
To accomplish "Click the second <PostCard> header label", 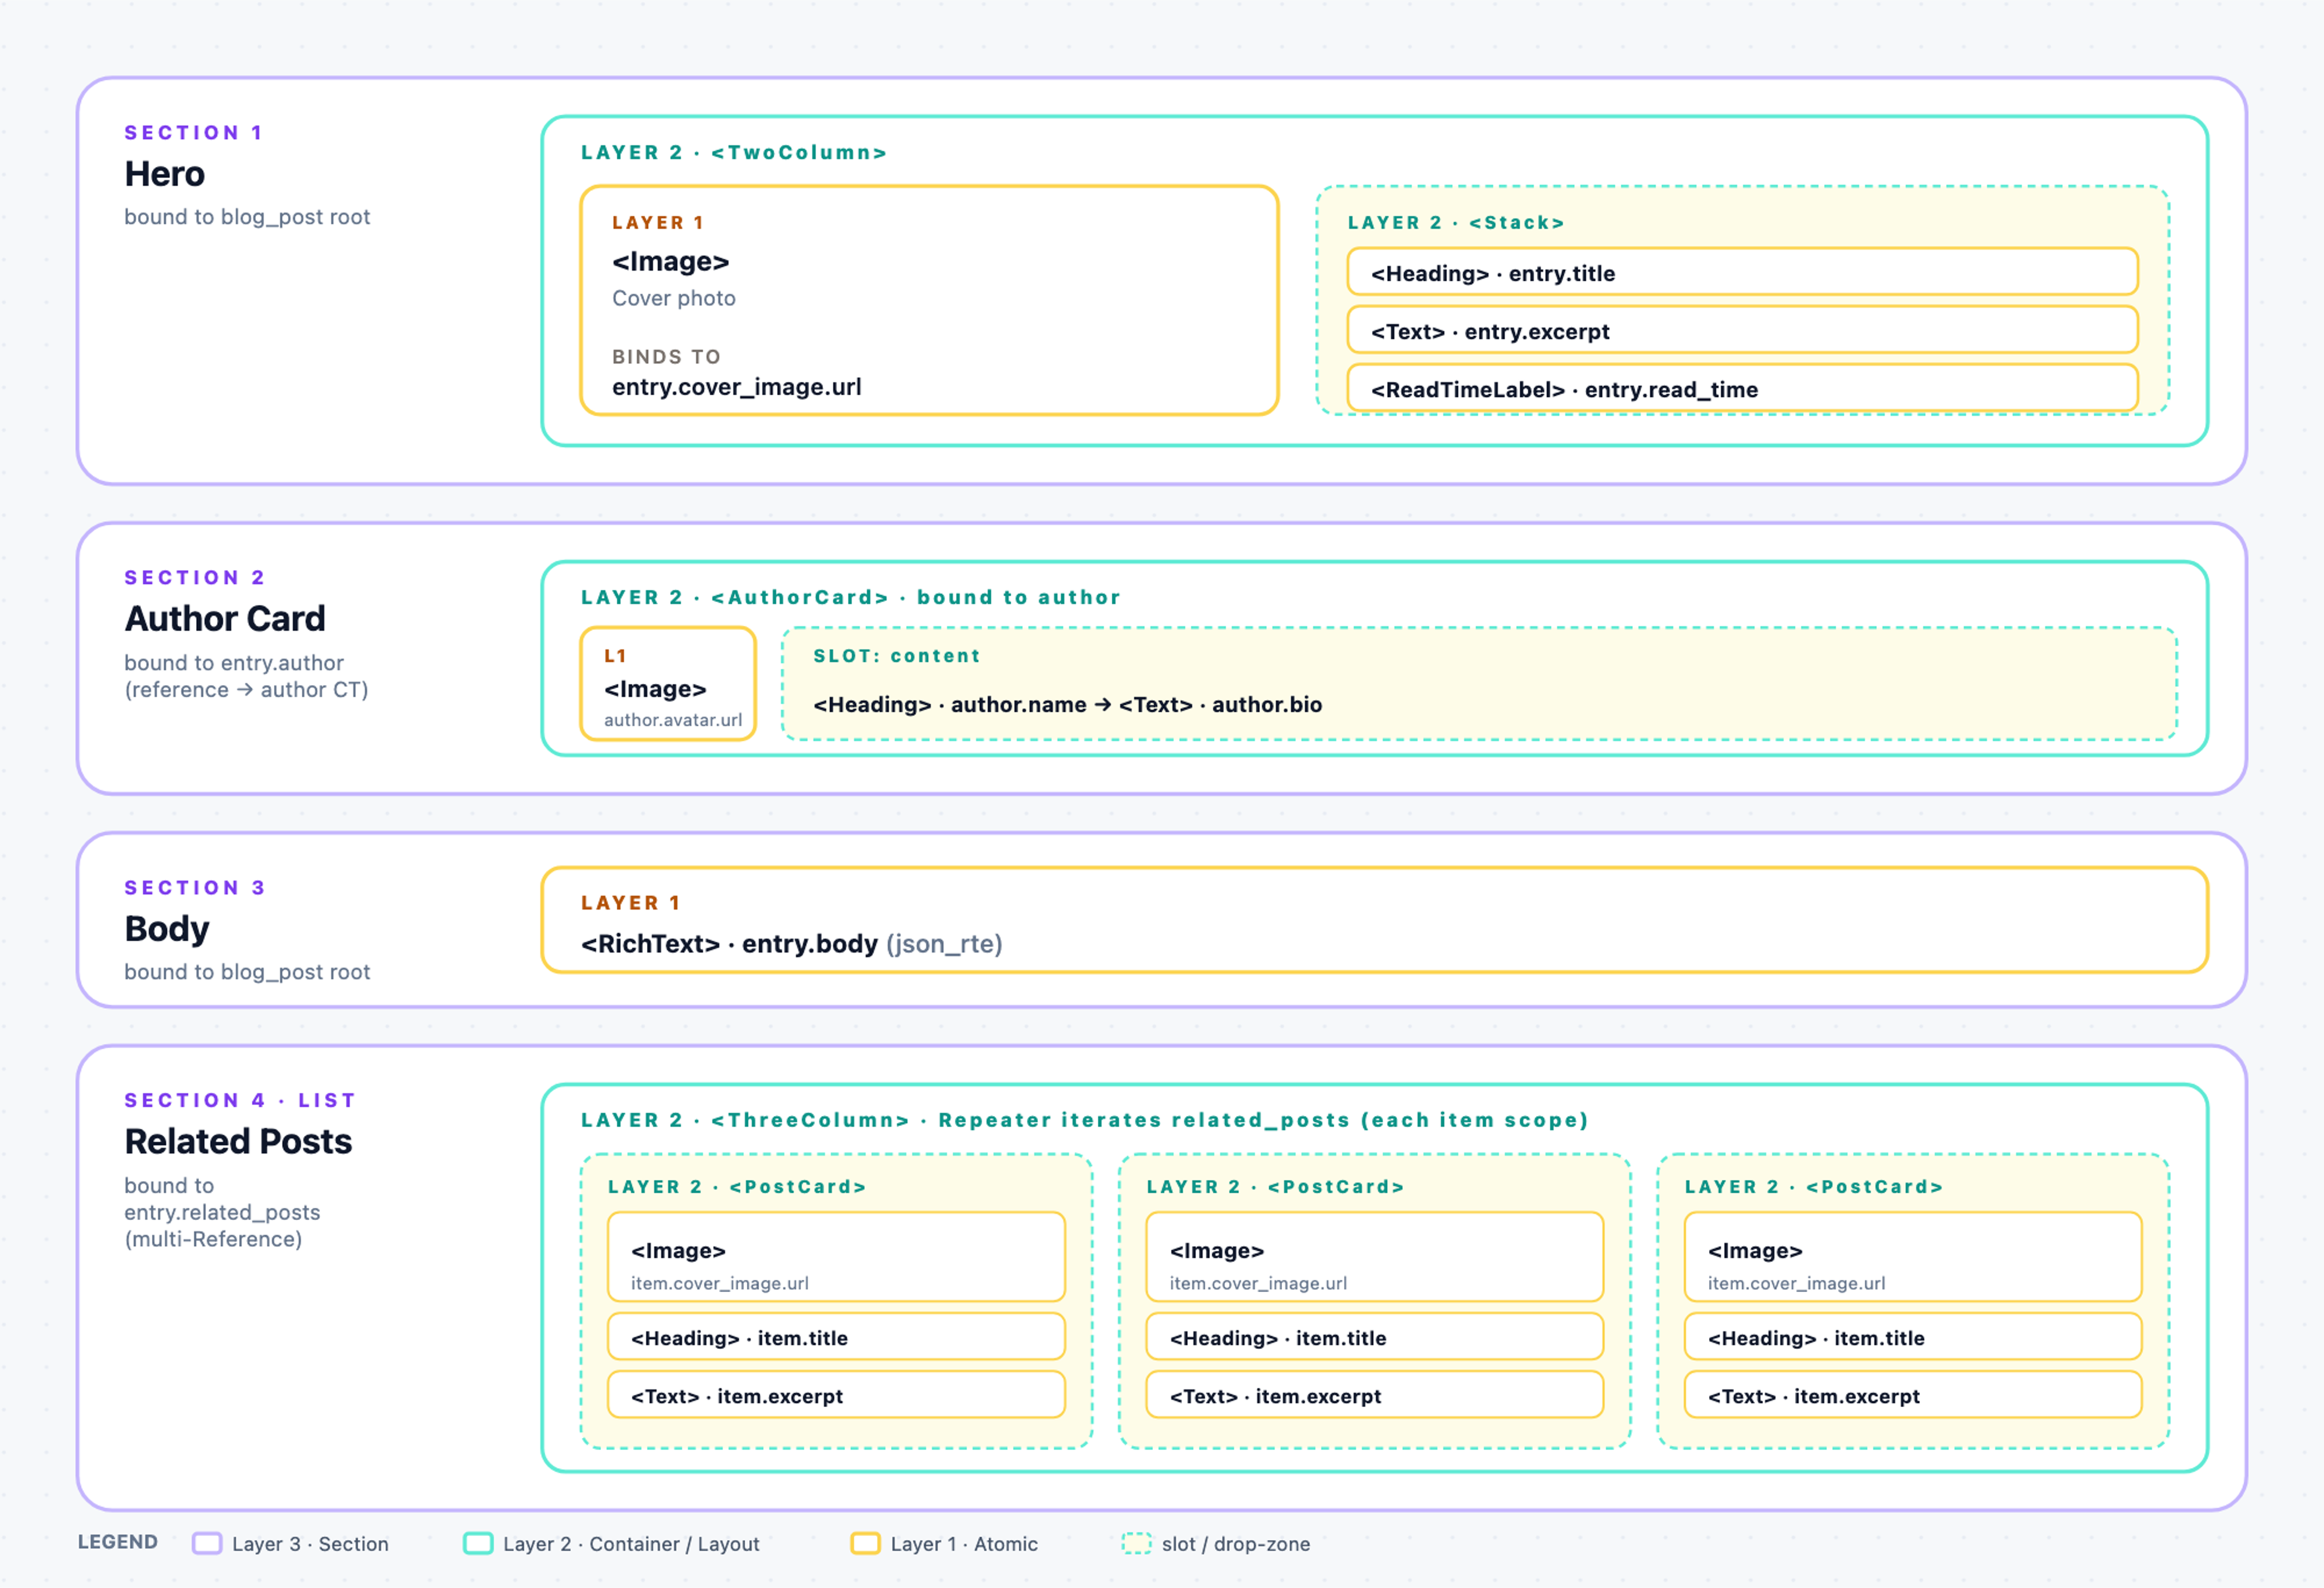I will coord(1275,1186).
